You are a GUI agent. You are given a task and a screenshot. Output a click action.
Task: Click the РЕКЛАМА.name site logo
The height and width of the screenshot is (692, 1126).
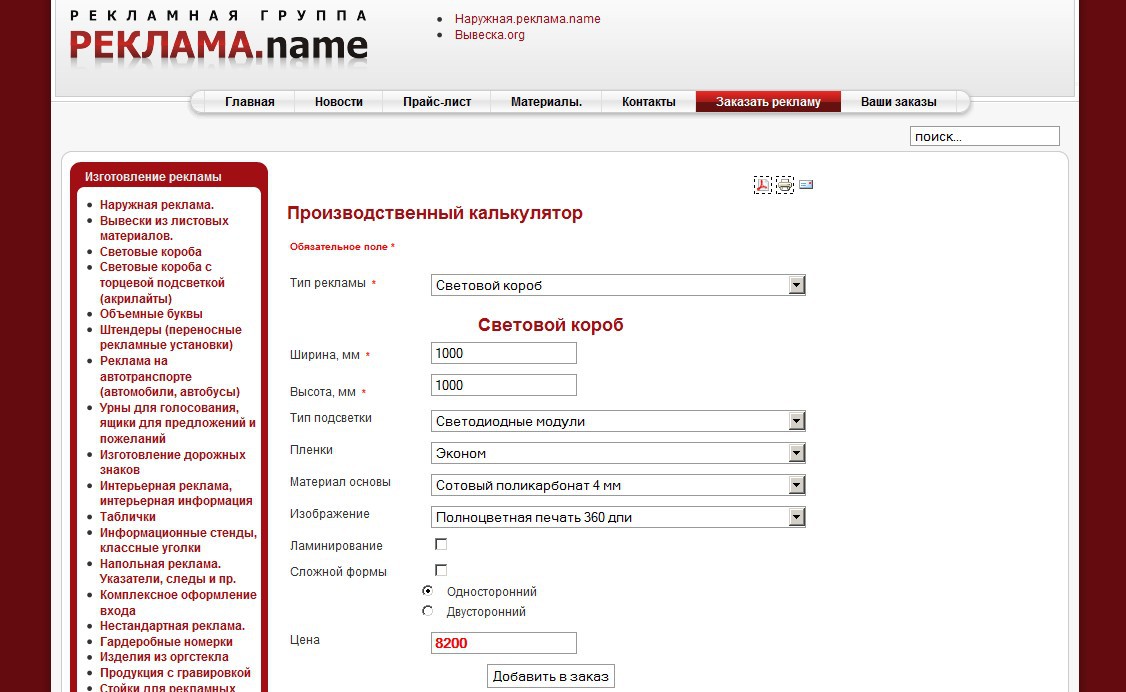(218, 39)
